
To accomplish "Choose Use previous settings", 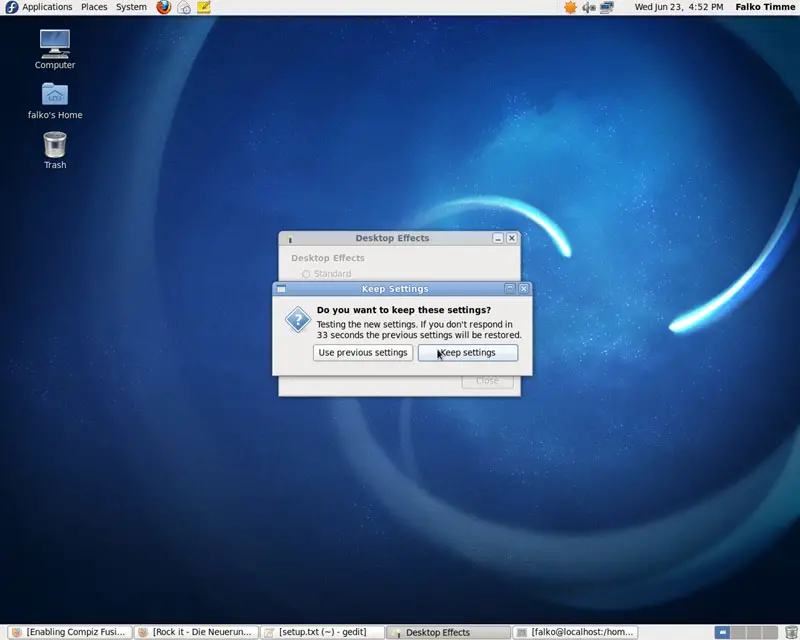I will click(x=363, y=353).
